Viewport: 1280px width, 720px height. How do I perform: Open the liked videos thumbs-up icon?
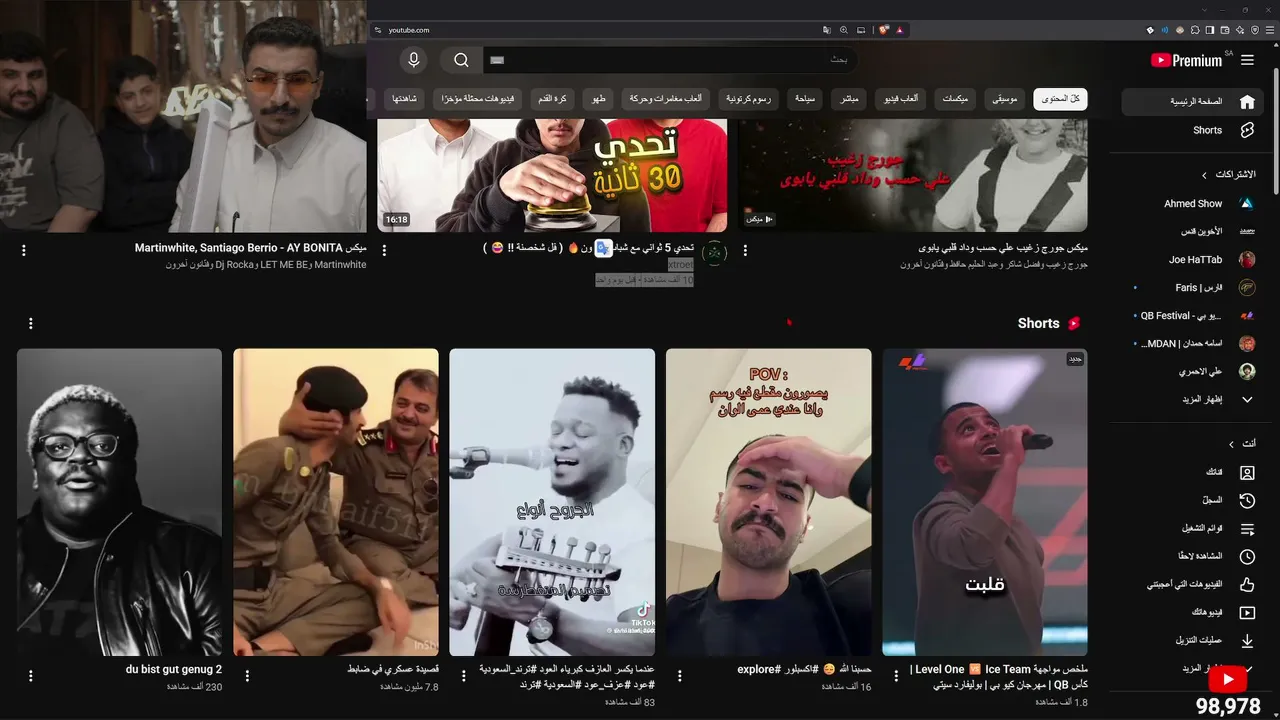point(1247,584)
